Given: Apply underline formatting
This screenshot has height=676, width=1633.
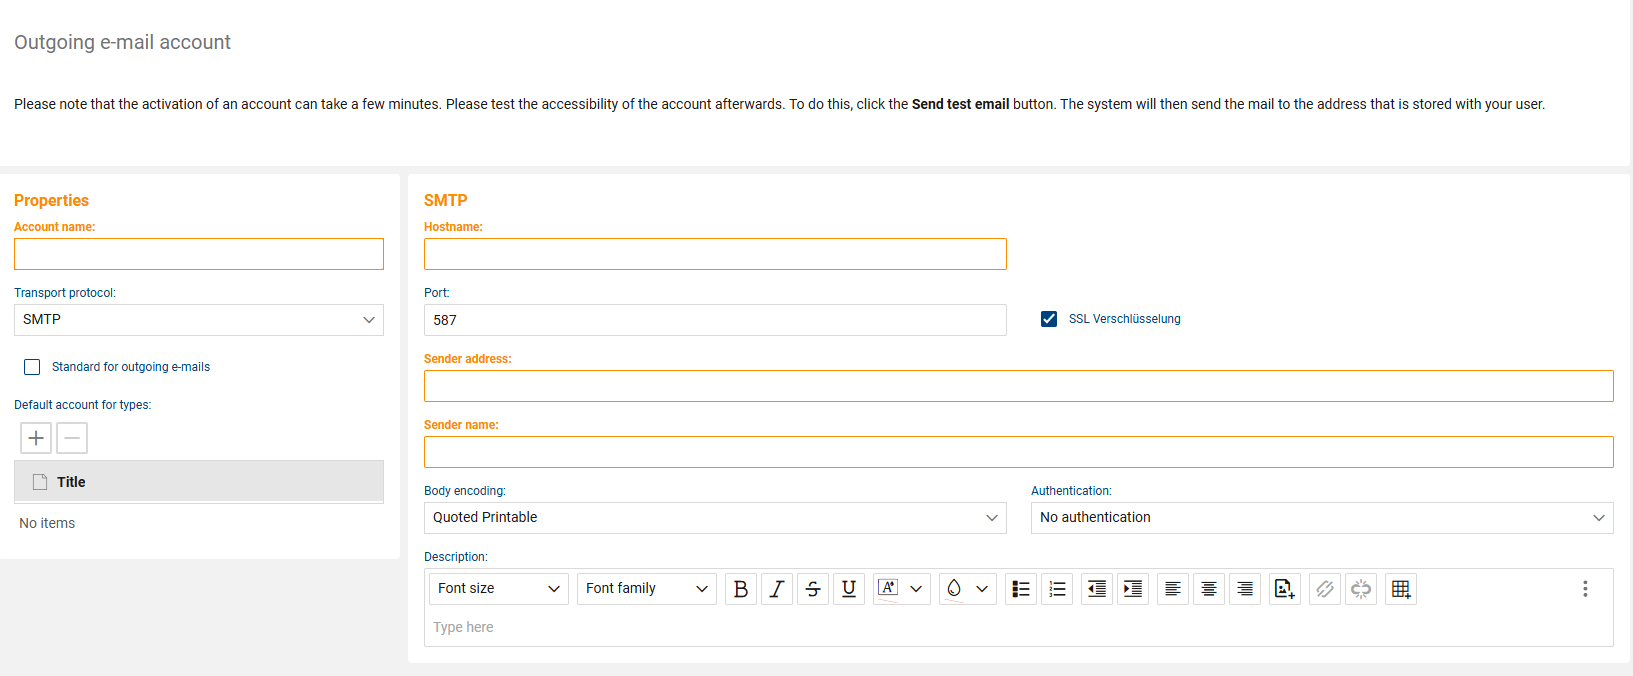Looking at the screenshot, I should click(x=849, y=589).
